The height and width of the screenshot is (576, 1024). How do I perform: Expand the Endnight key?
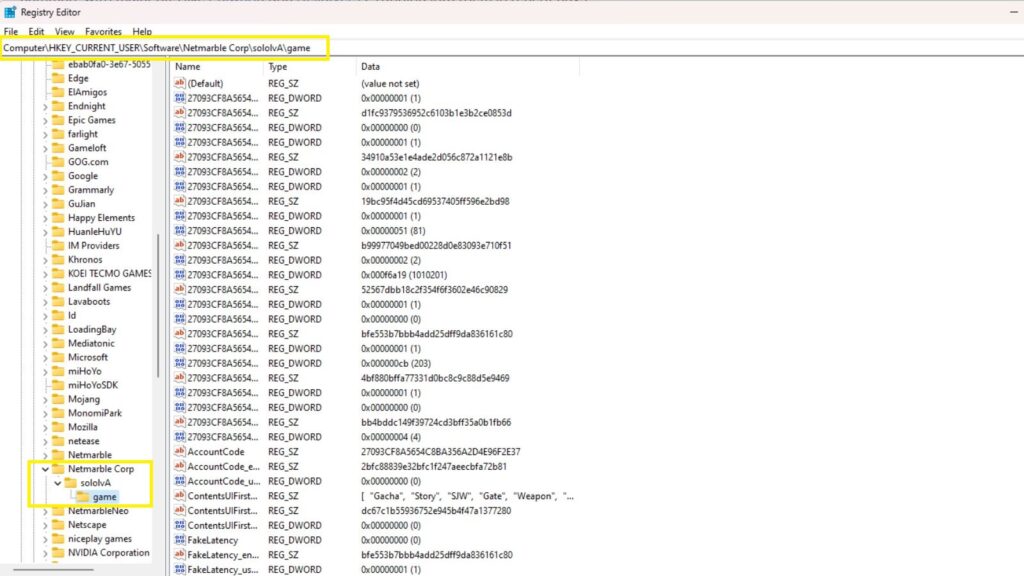(45, 106)
